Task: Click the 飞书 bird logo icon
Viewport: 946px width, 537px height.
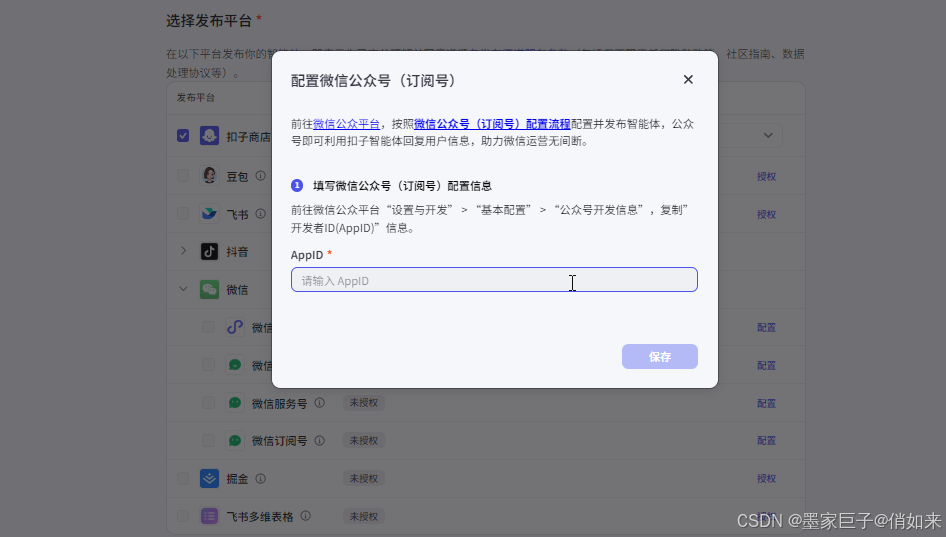Action: coord(209,214)
